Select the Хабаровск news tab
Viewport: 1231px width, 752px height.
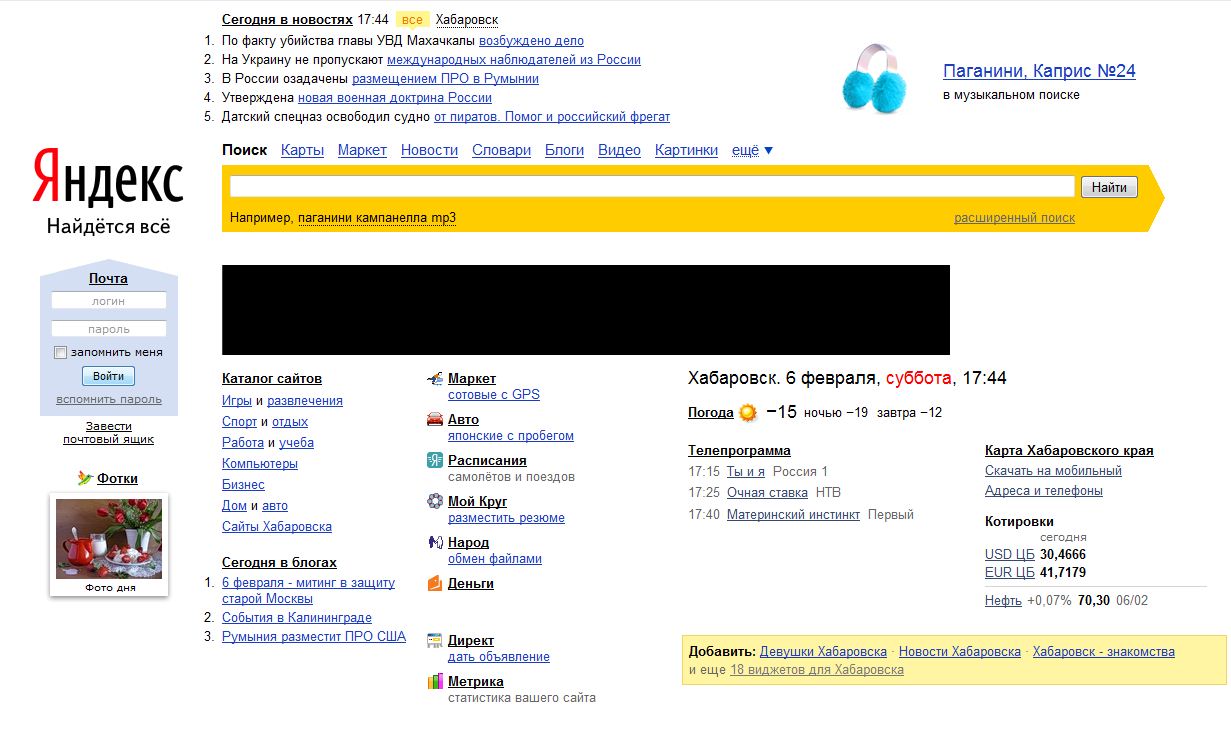467,20
